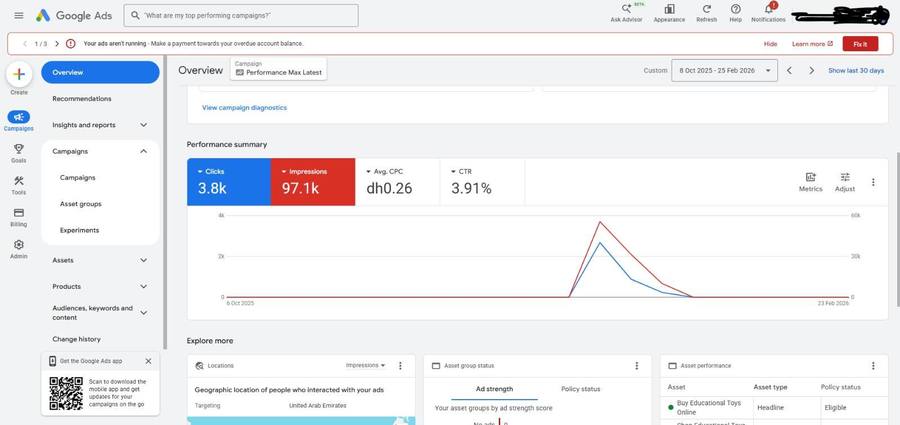Viewport: 900px width, 425px height.
Task: Open Performance summary more options
Action: pos(873,182)
